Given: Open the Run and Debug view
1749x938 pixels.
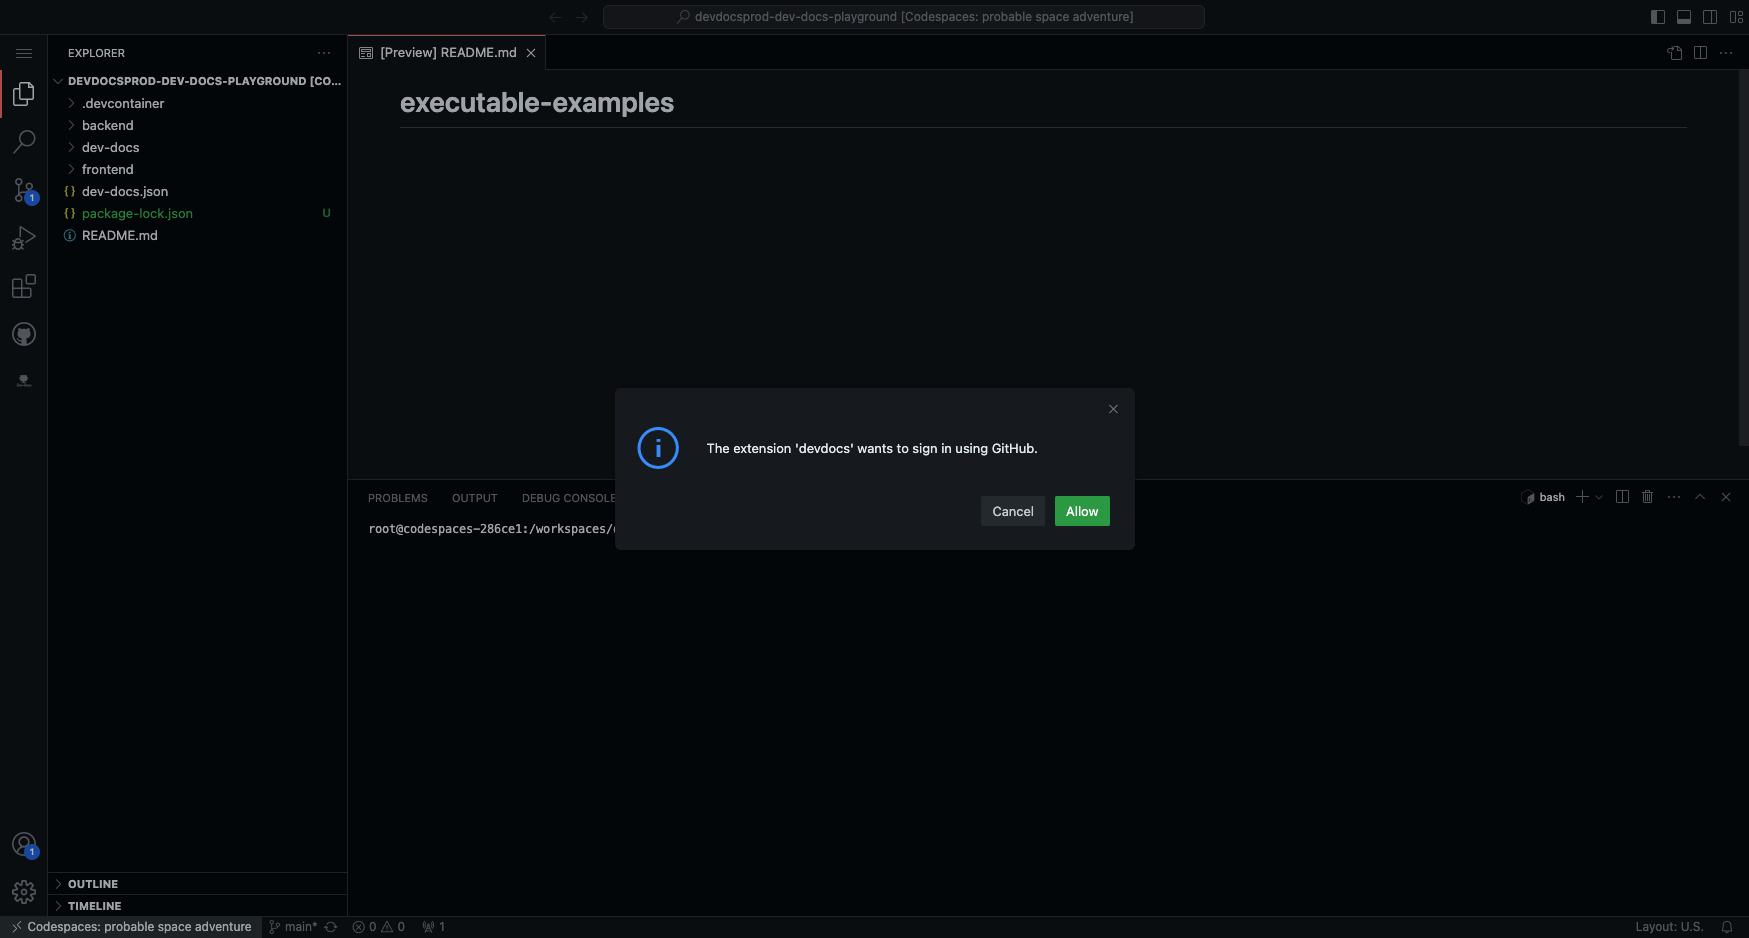Looking at the screenshot, I should 24,238.
